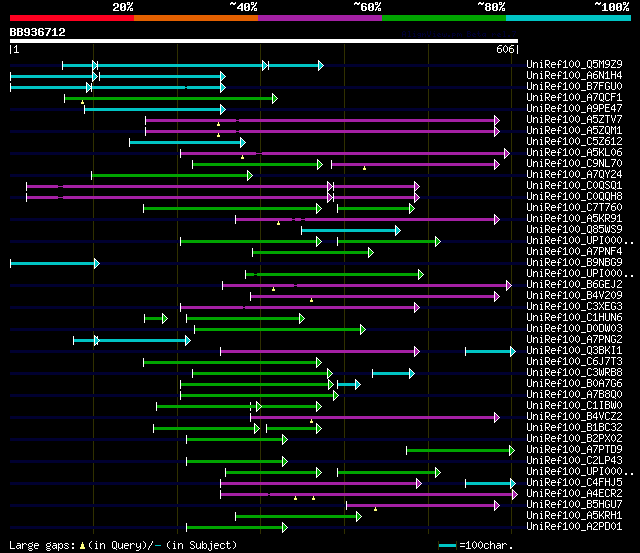The height and width of the screenshot is (553, 640).
Task: Click the orange ~40% identity legend segment
Action: [x=196, y=18]
